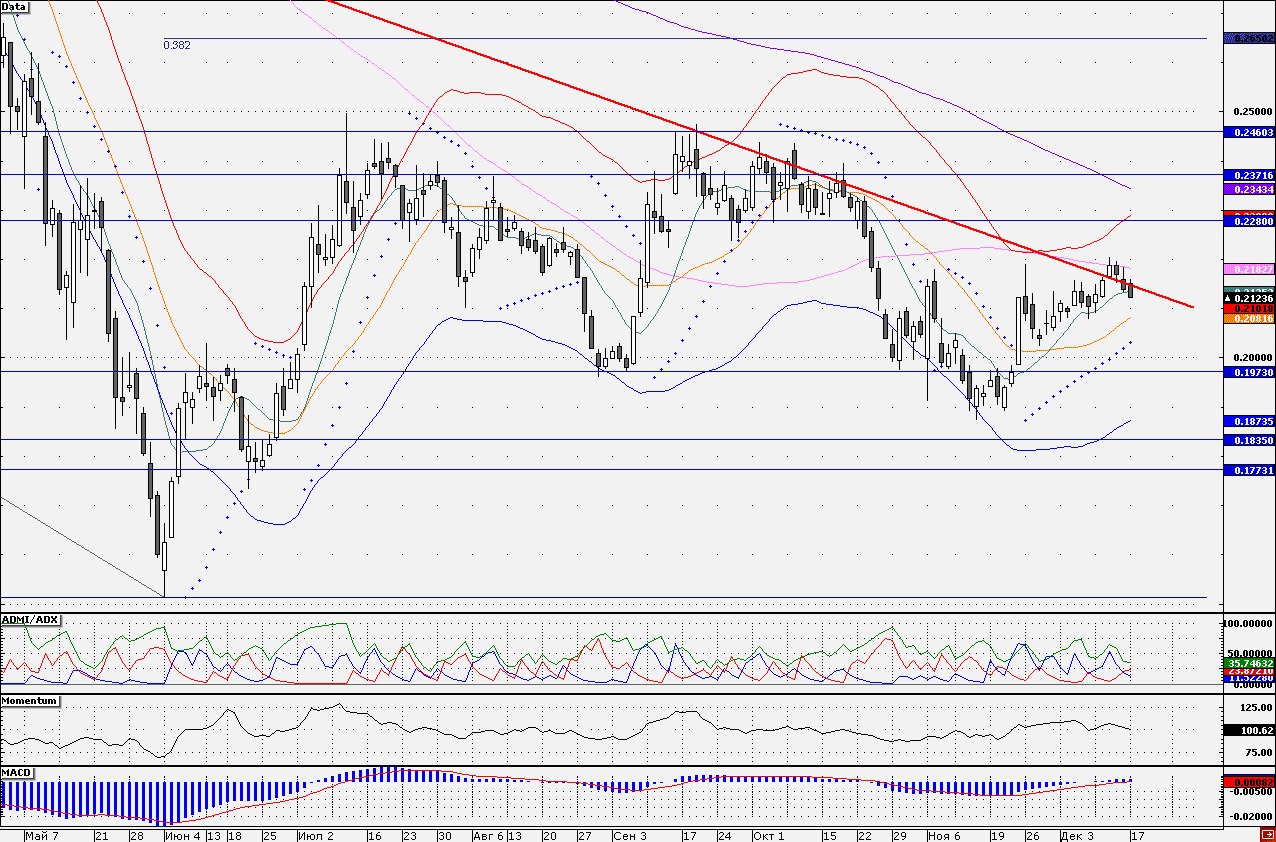This screenshot has height=842, width=1276.
Task: Click the red scroll-to-end icon at bottom-right corner
Action: pyautogui.click(x=1267, y=834)
